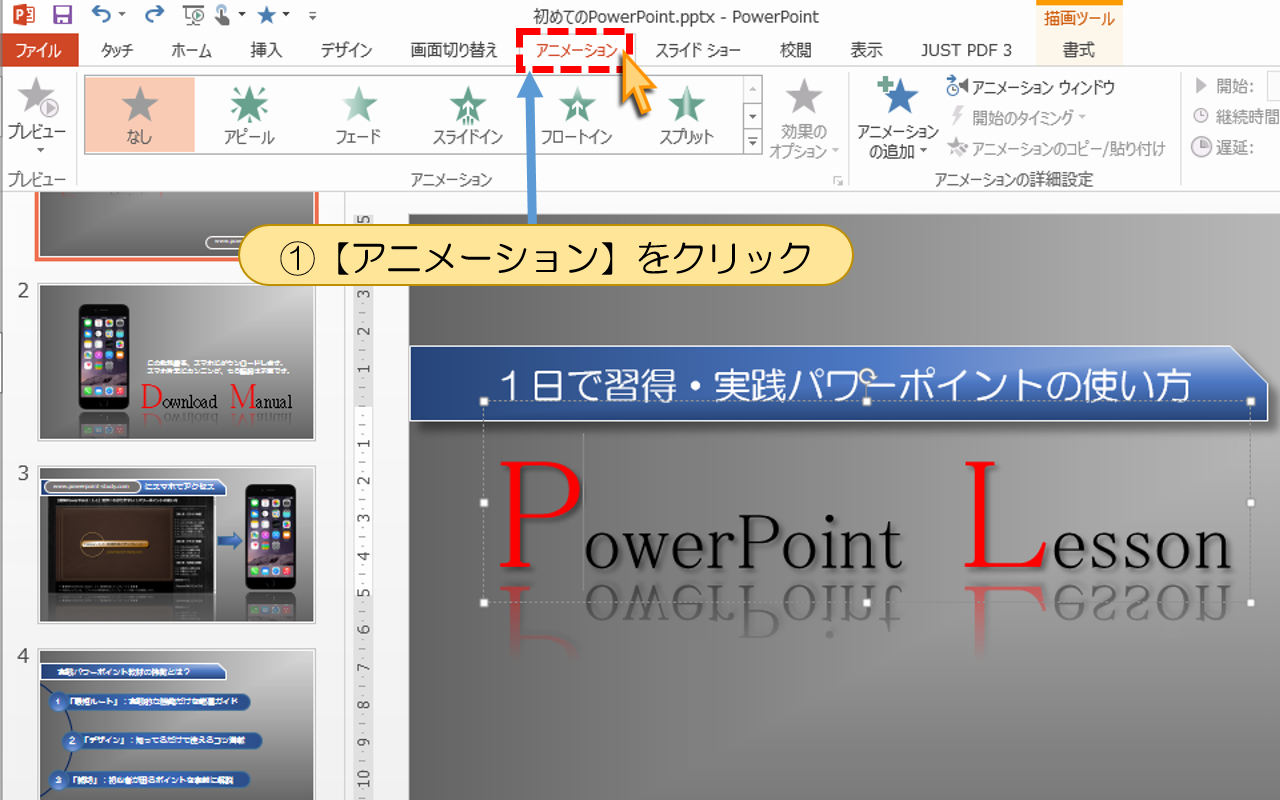Click the blue star icon in quick access toolbar

tap(267, 14)
